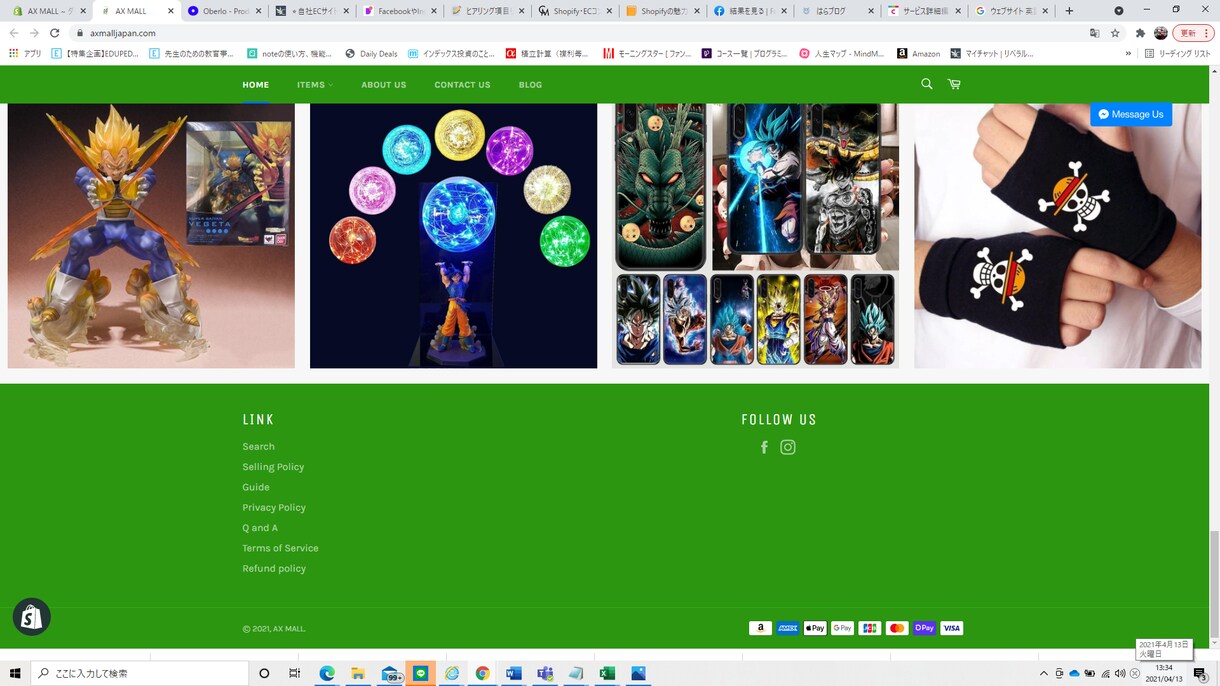Click the AX MALL copyright link

(x=289, y=629)
